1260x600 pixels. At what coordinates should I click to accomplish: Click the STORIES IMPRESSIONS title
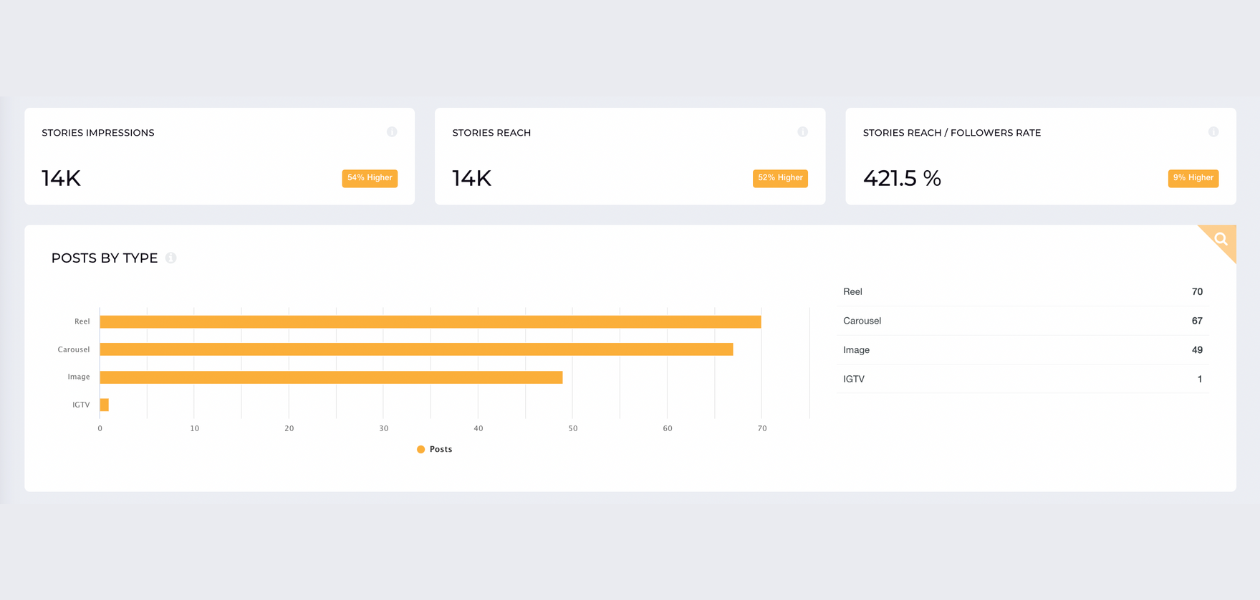[98, 133]
